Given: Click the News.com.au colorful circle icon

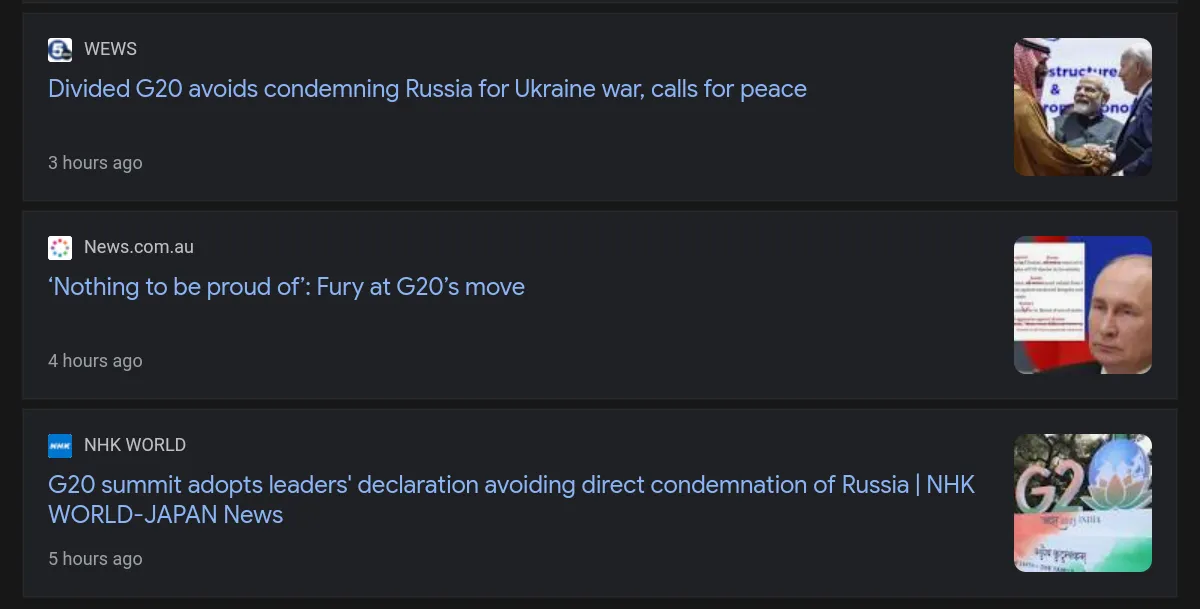Looking at the screenshot, I should coord(60,248).
